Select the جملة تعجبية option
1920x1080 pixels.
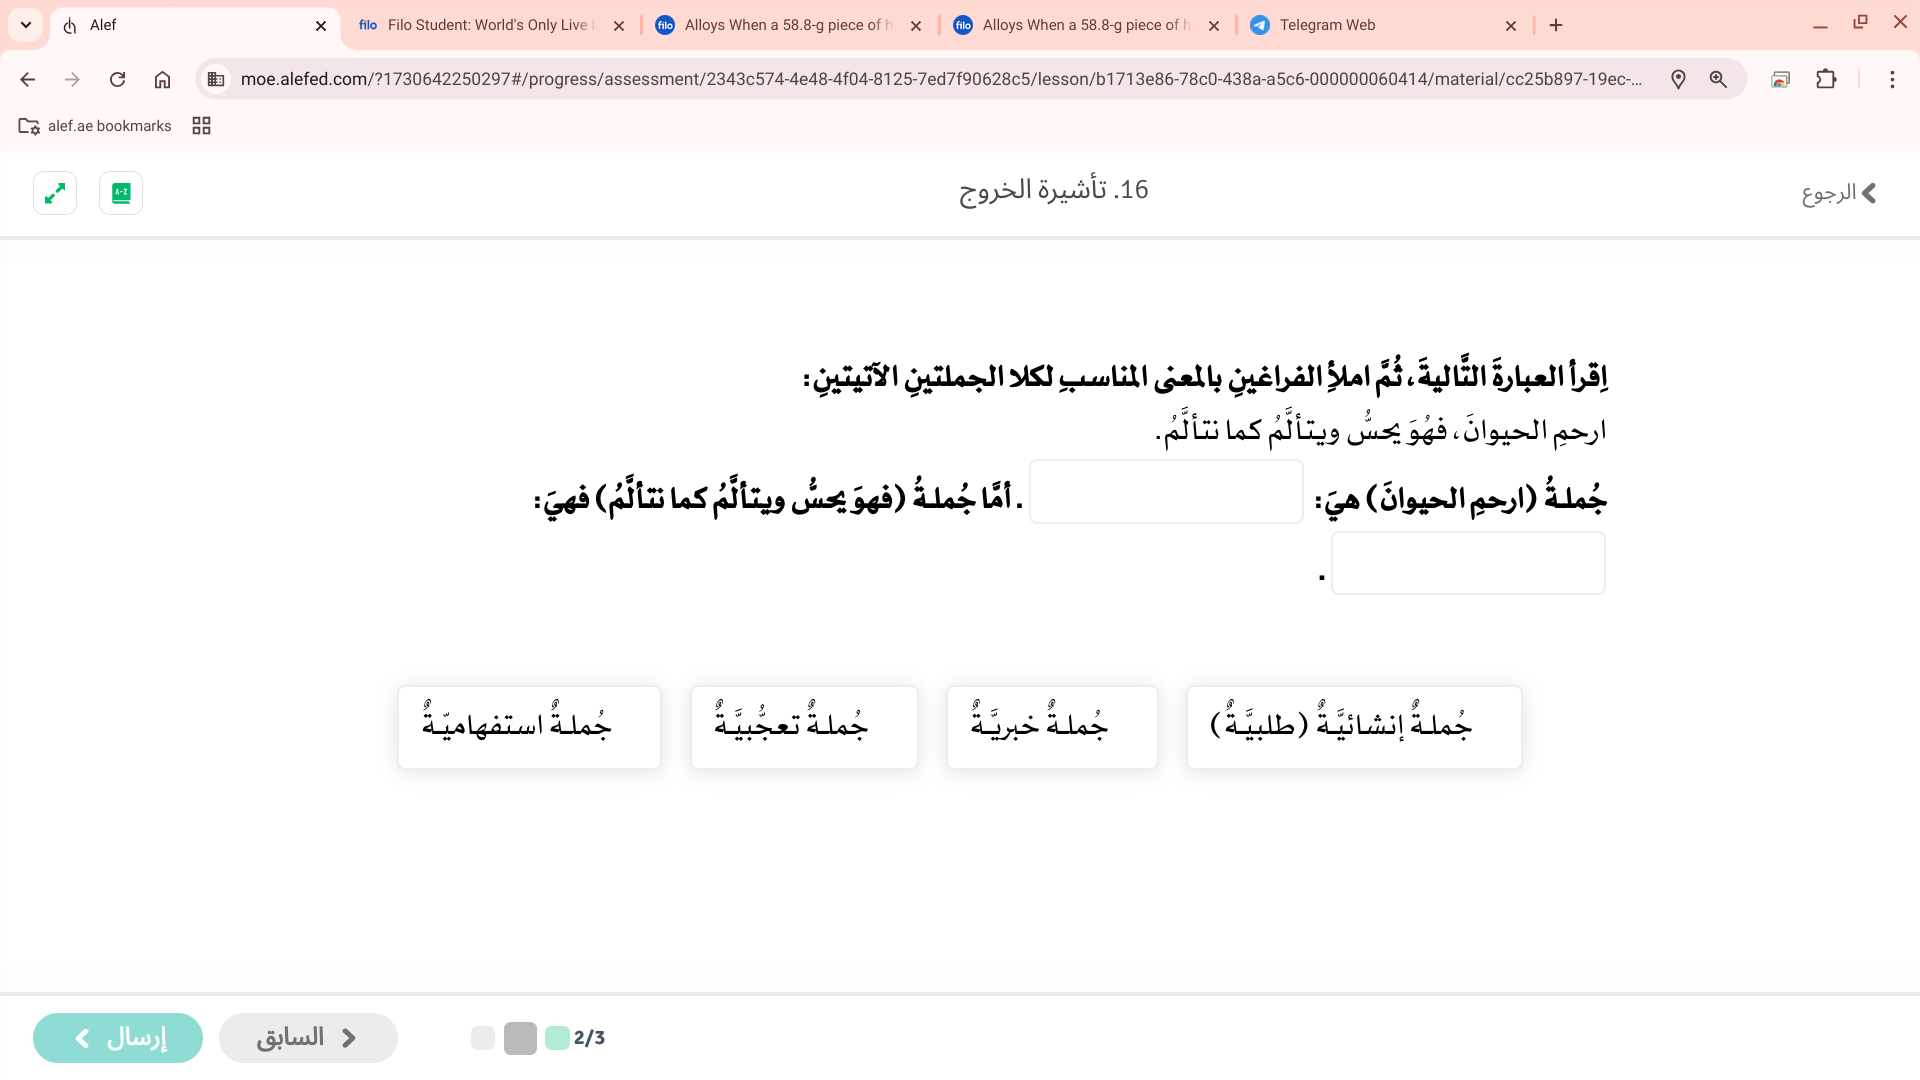point(804,727)
